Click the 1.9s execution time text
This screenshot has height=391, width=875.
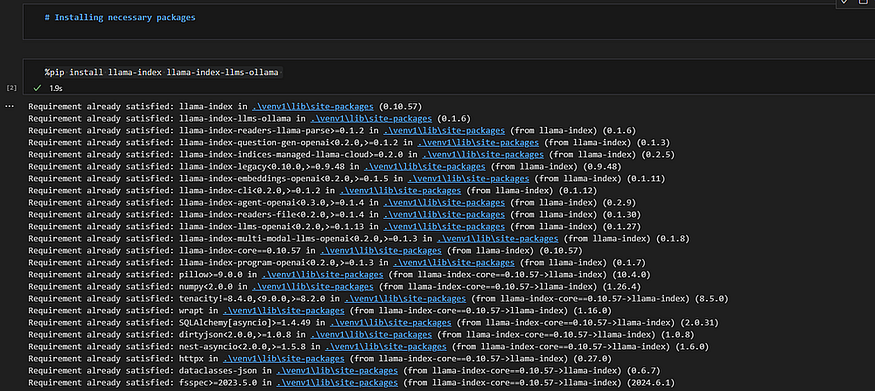[55, 88]
